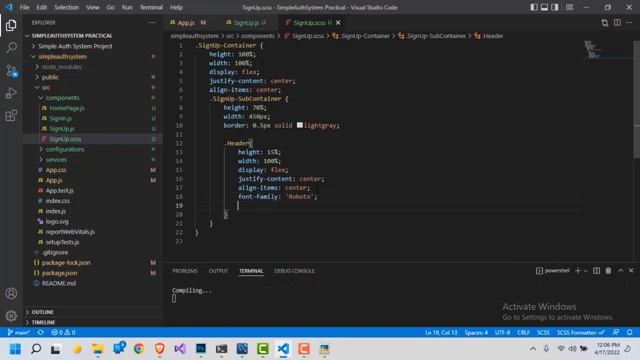Image resolution: width=640 pixels, height=360 pixels.
Task: Expand the TIMELINE section
Action: 43,322
